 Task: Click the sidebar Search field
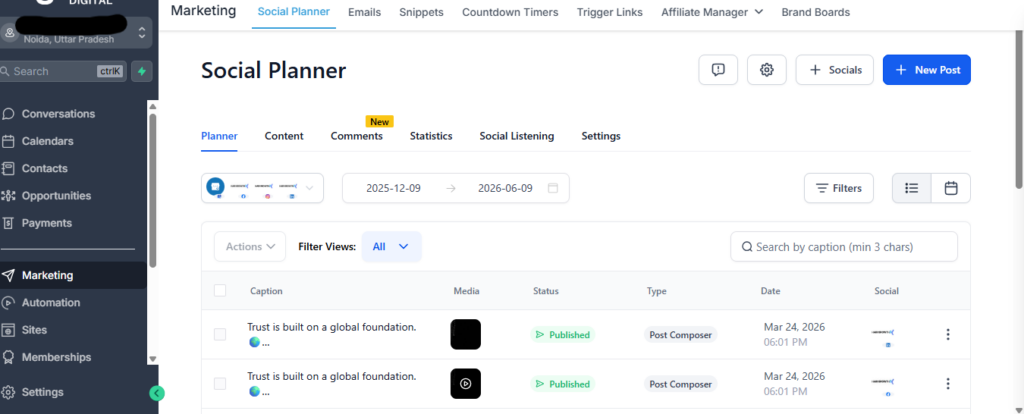click(63, 71)
